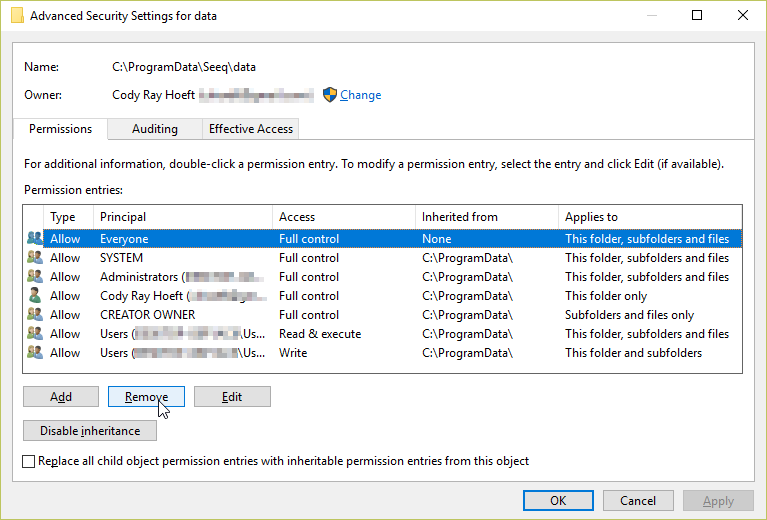Click the Change owner link

click(360, 95)
